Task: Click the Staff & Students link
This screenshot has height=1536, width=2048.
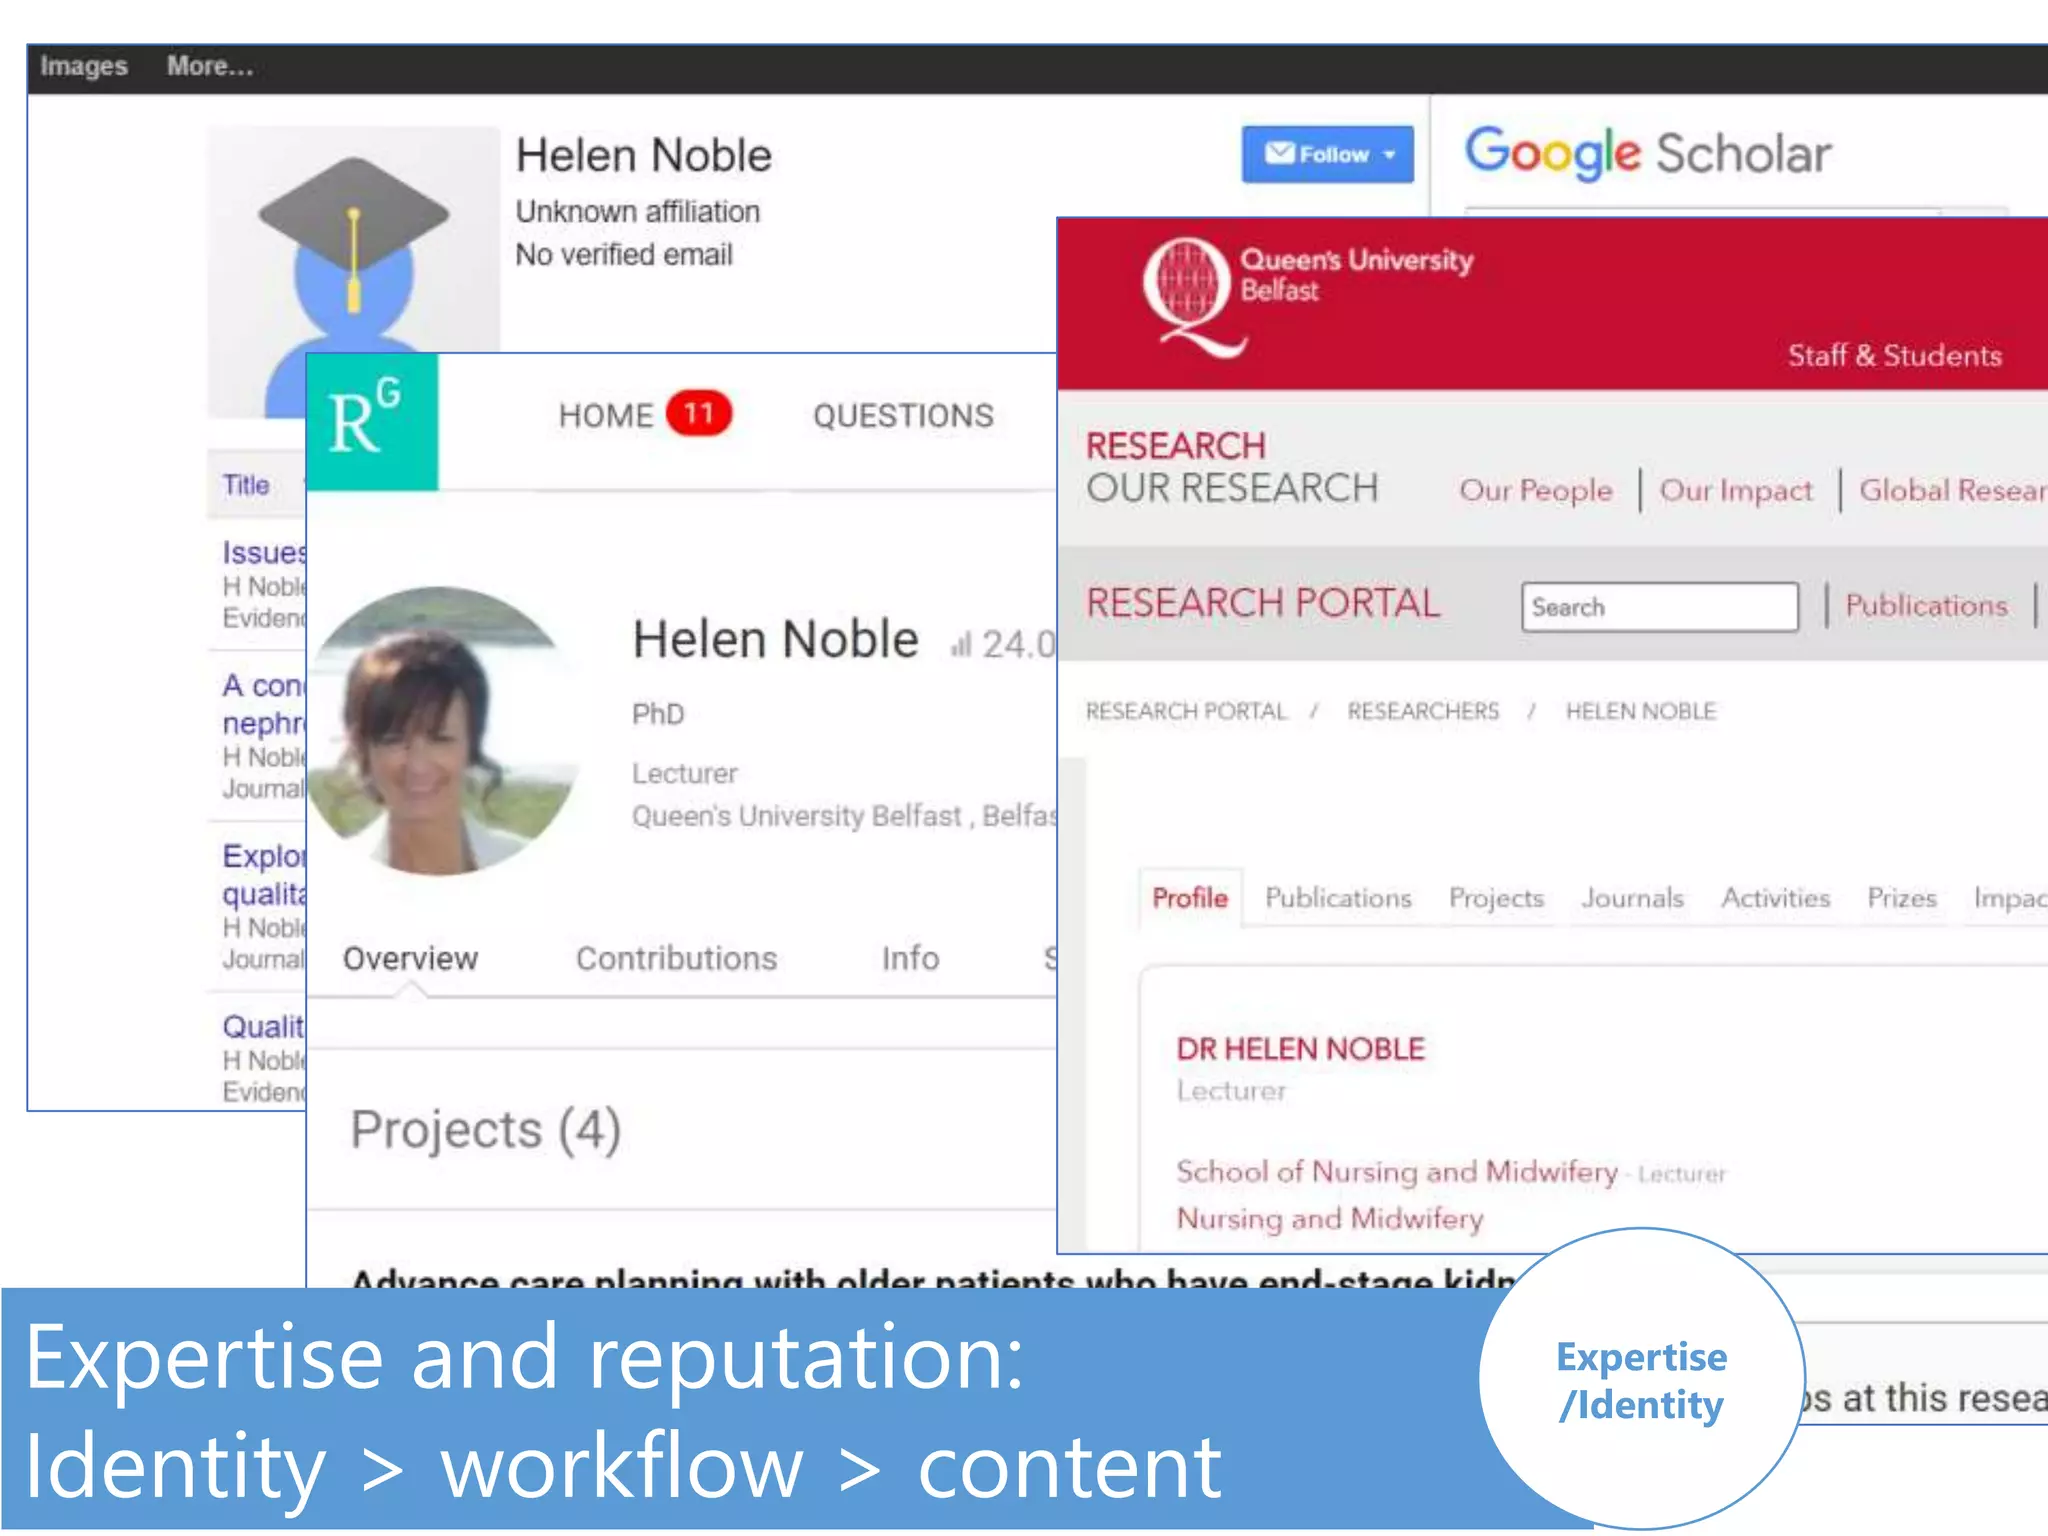Action: point(1894,355)
